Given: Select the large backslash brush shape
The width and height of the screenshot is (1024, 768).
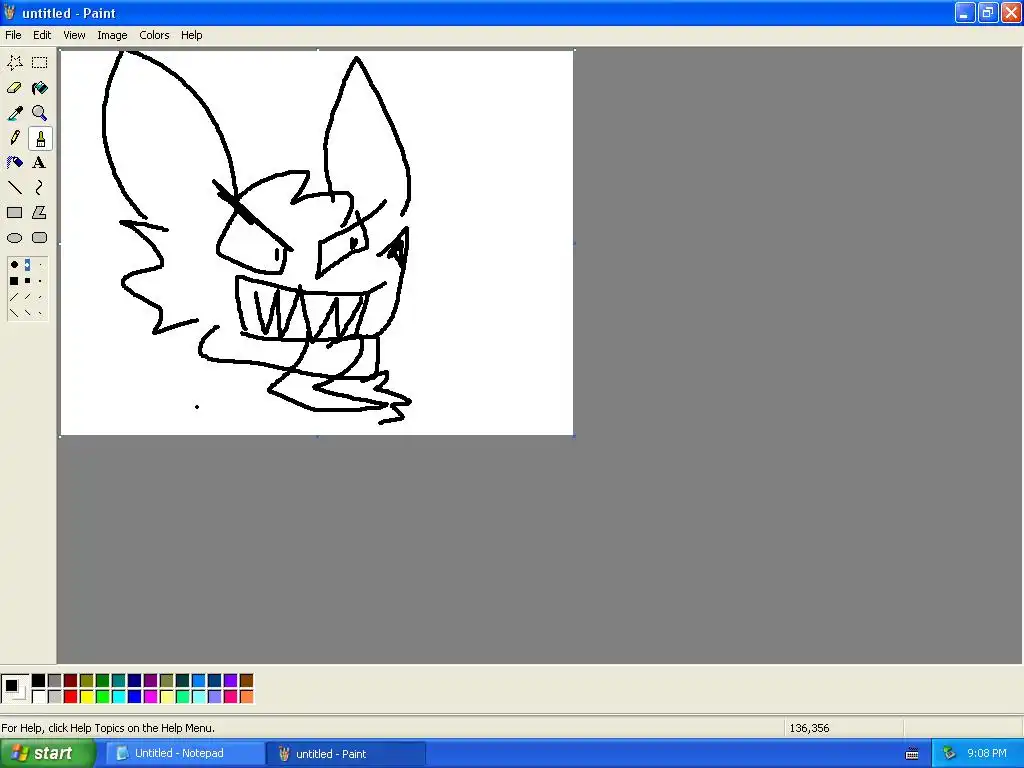Looking at the screenshot, I should point(14,313).
